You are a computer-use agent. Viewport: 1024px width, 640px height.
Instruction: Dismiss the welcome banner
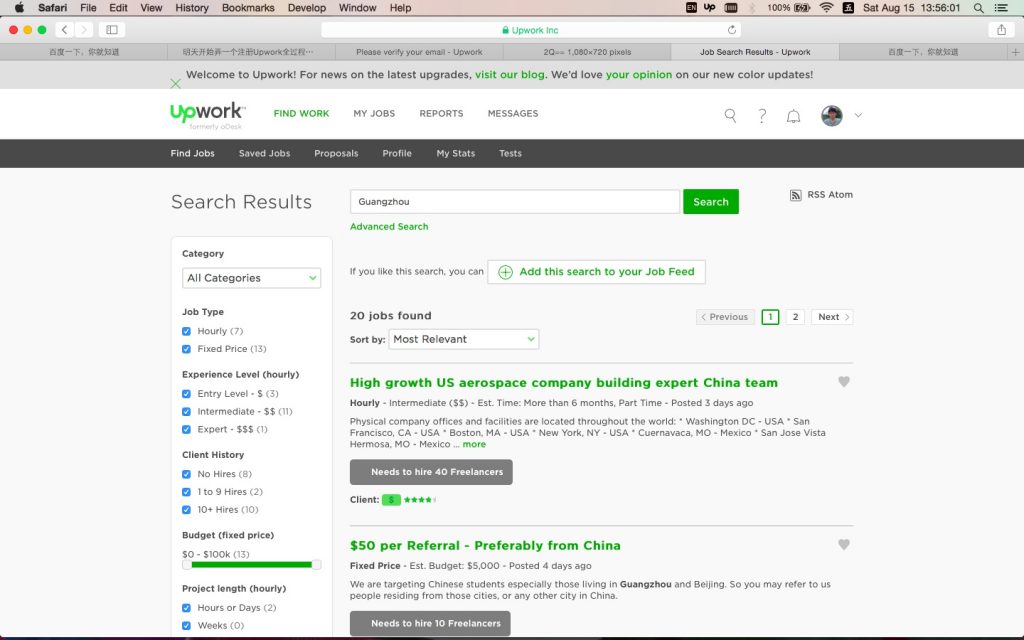click(x=175, y=84)
